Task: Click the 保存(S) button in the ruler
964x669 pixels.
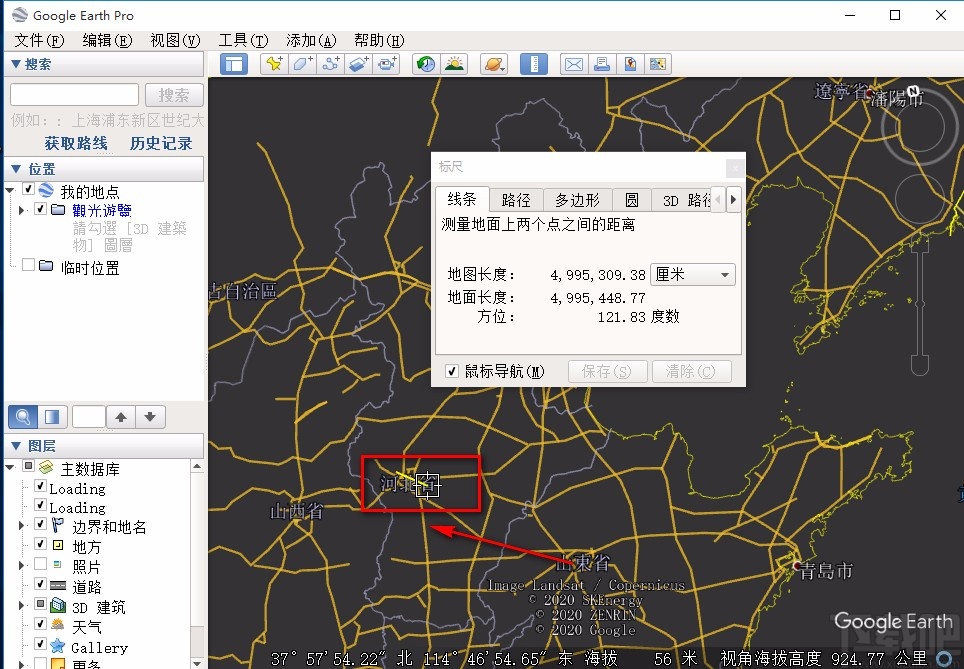Action: [607, 371]
